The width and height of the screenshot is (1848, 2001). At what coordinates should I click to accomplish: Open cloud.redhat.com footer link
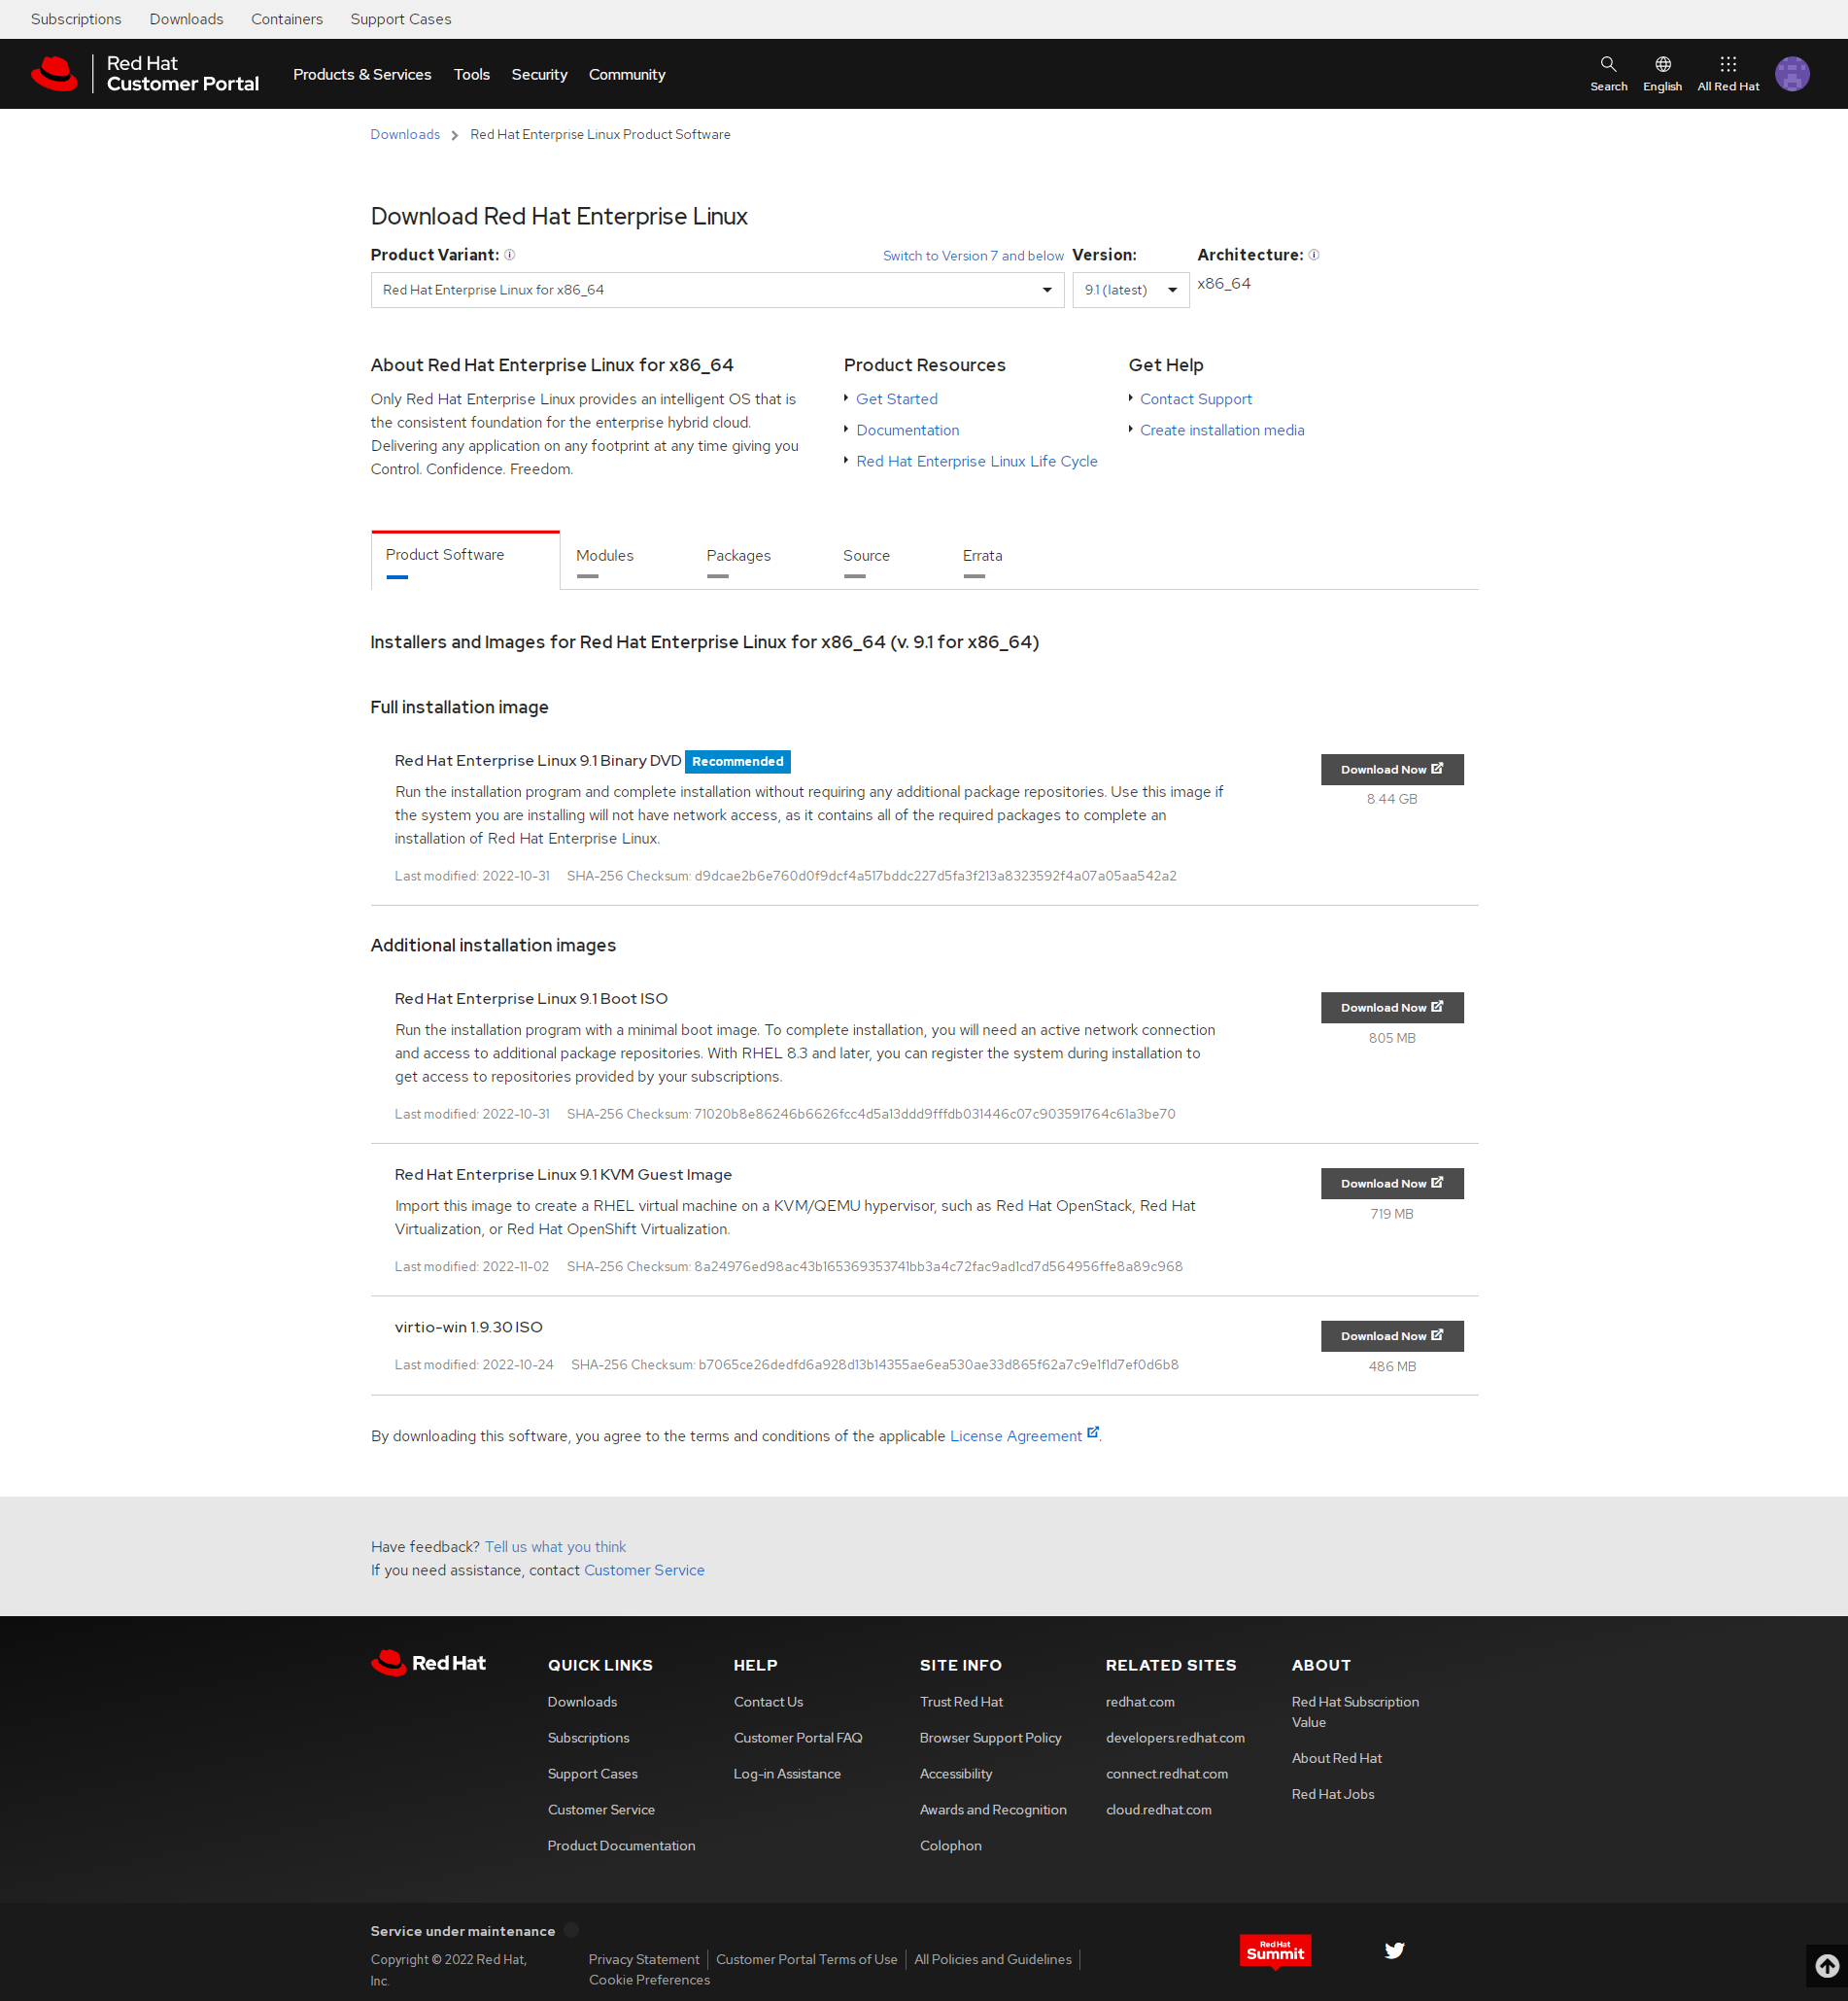point(1158,1810)
